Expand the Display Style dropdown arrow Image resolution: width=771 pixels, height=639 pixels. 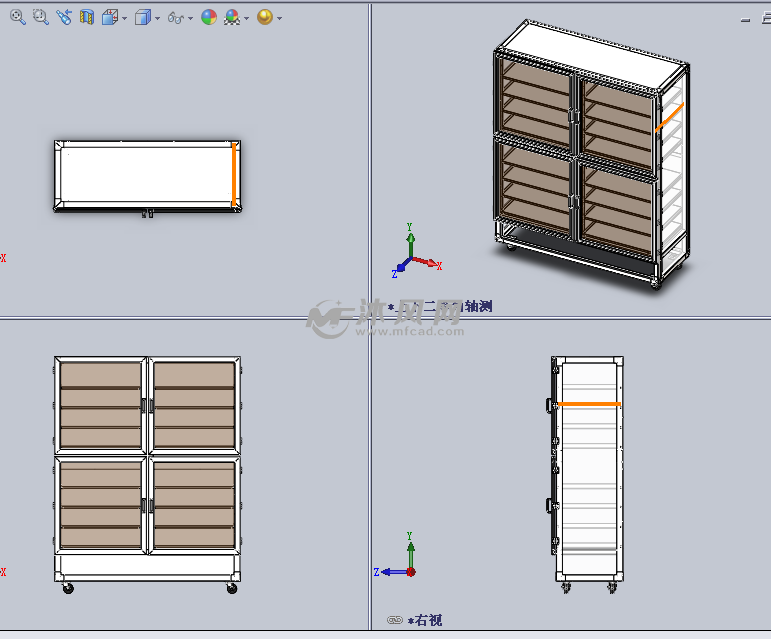click(156, 18)
